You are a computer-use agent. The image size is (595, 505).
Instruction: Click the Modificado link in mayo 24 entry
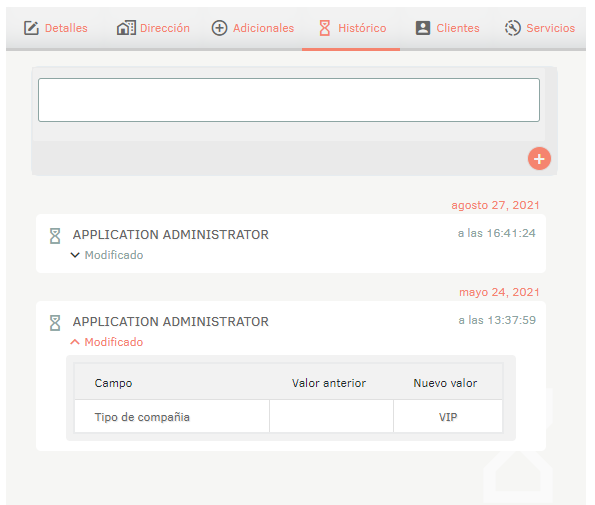click(x=114, y=342)
